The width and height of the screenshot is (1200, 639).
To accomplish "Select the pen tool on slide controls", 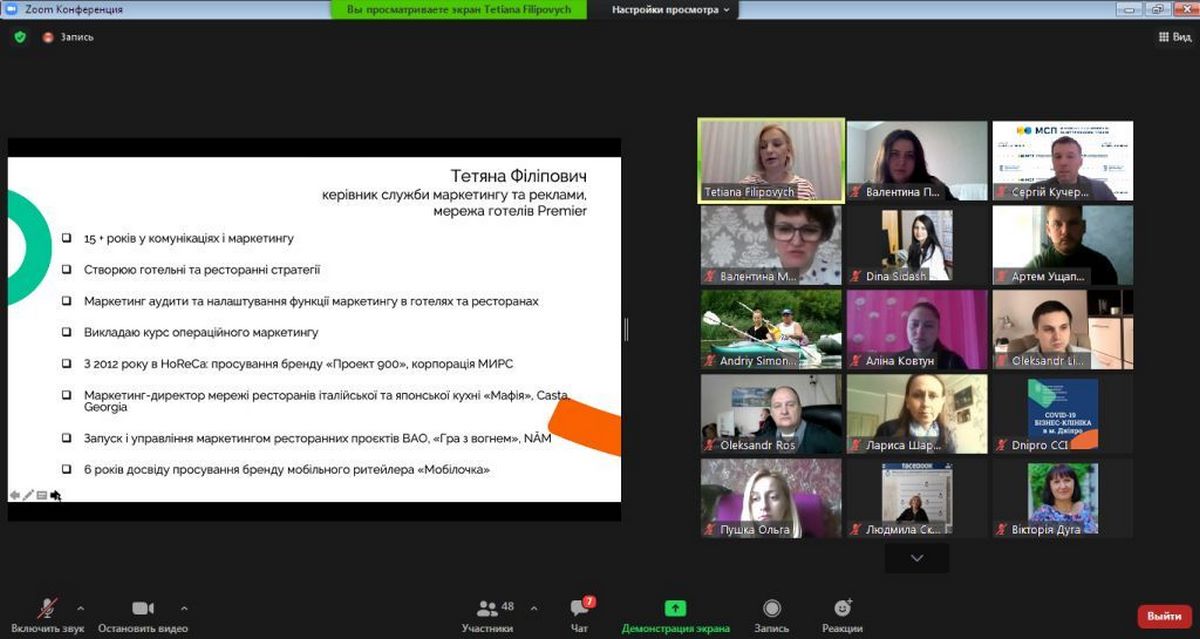I will point(28,495).
